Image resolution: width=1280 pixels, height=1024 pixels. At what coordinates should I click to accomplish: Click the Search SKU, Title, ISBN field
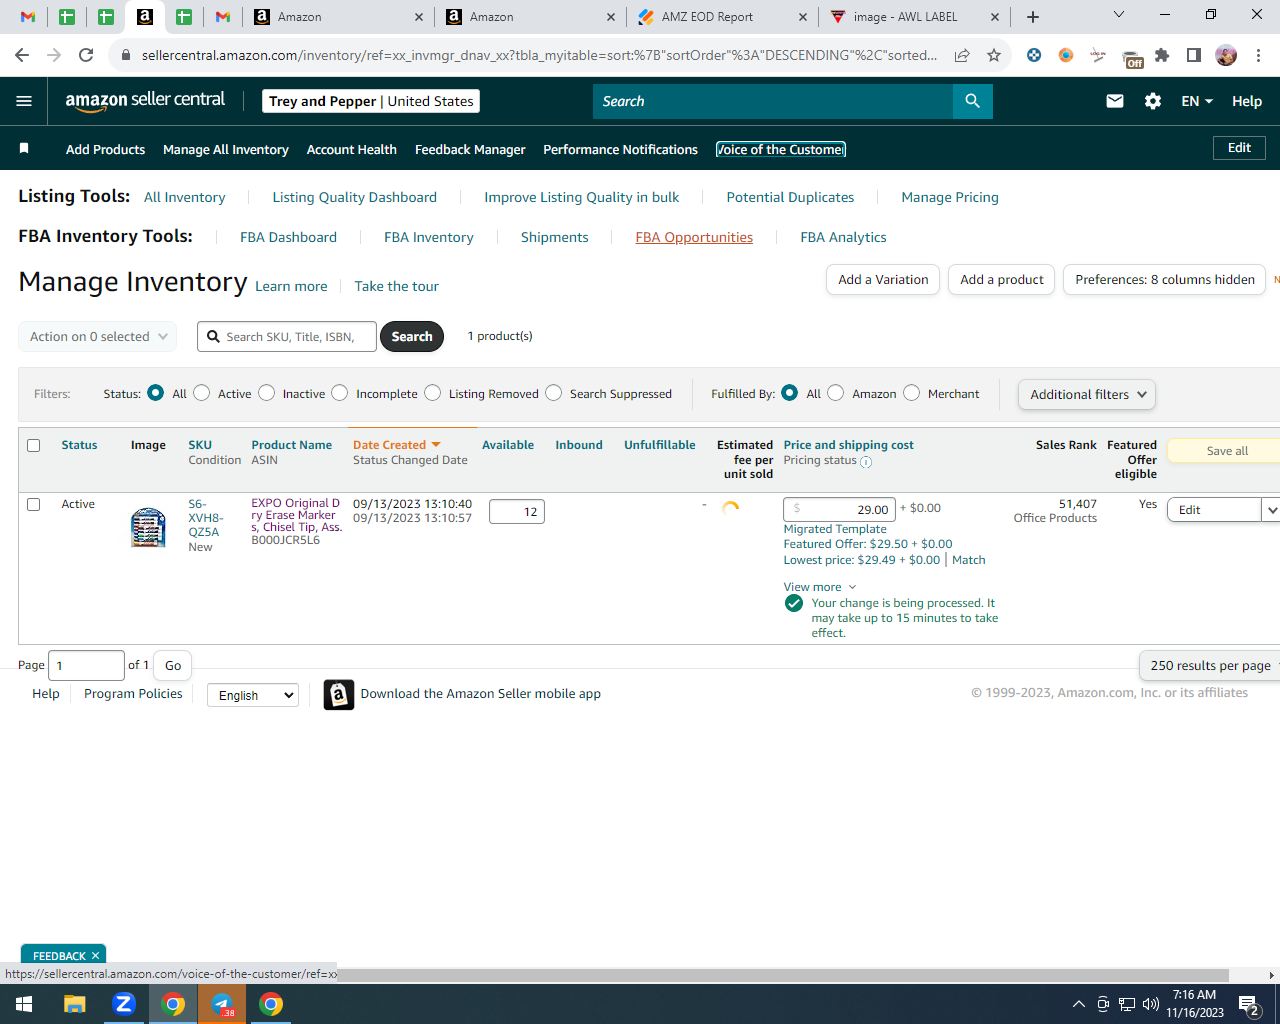[x=287, y=337]
